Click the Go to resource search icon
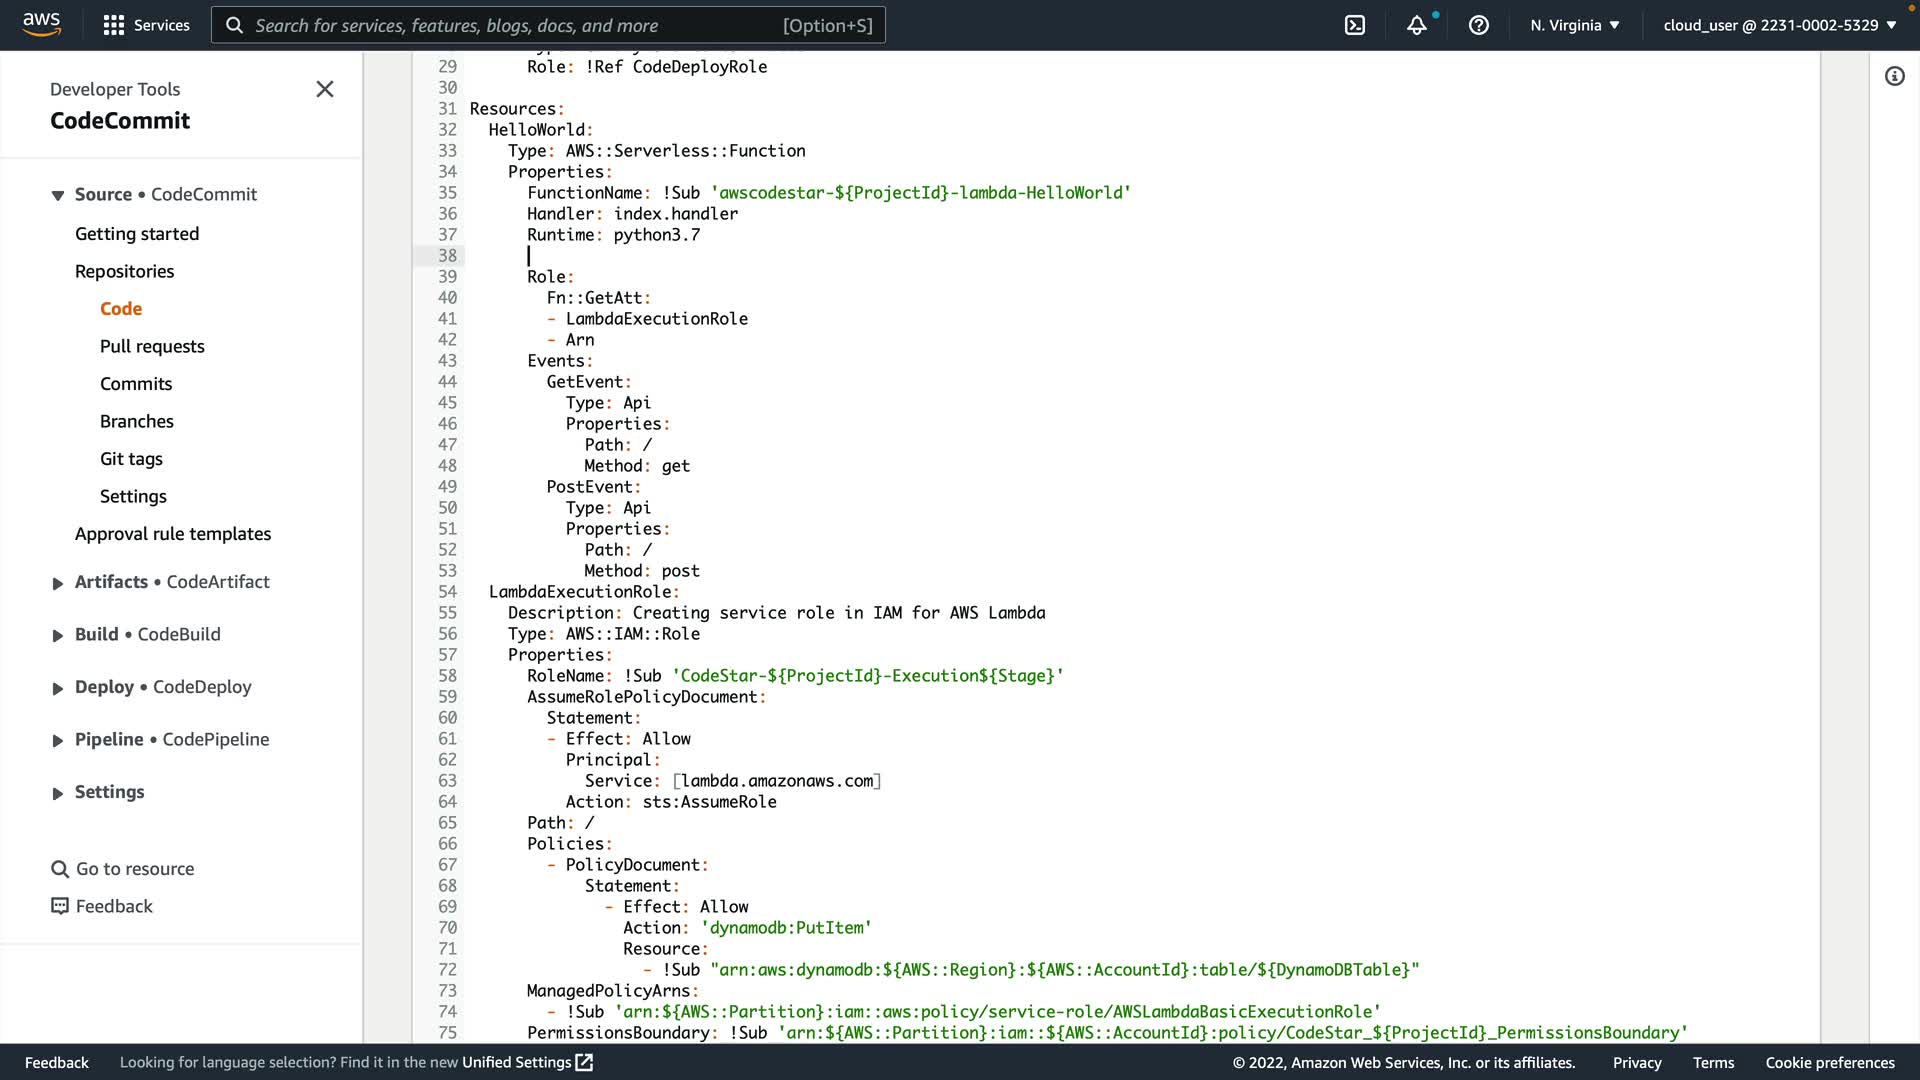This screenshot has height=1080, width=1920. tap(60, 869)
